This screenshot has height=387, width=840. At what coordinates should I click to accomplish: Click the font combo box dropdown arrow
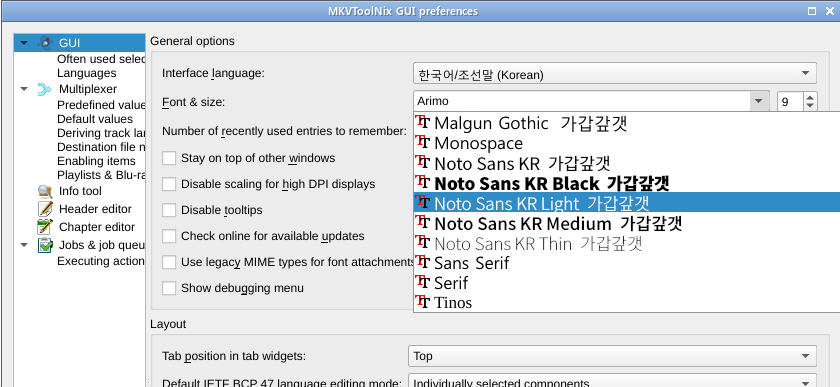coord(758,101)
